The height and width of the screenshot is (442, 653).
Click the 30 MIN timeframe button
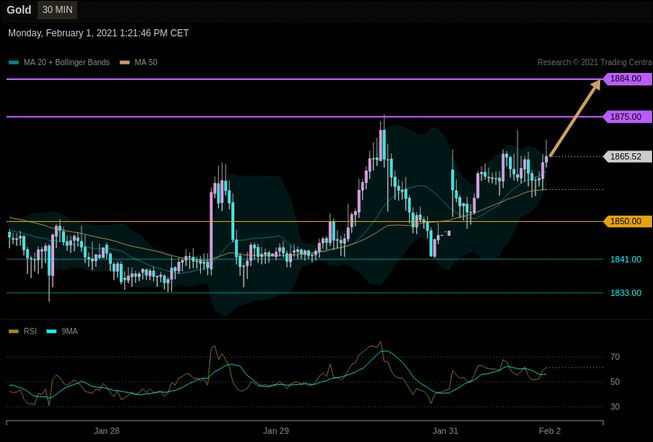pyautogui.click(x=57, y=10)
